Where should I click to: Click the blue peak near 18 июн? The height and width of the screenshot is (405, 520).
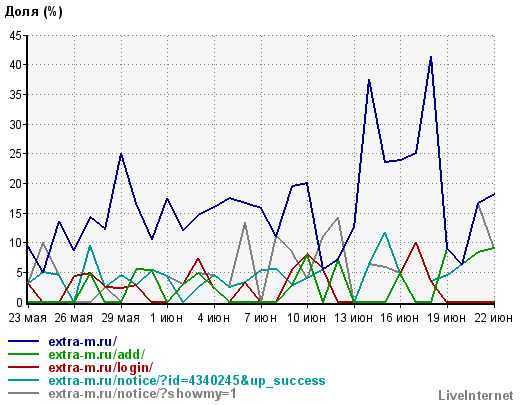pyautogui.click(x=431, y=57)
